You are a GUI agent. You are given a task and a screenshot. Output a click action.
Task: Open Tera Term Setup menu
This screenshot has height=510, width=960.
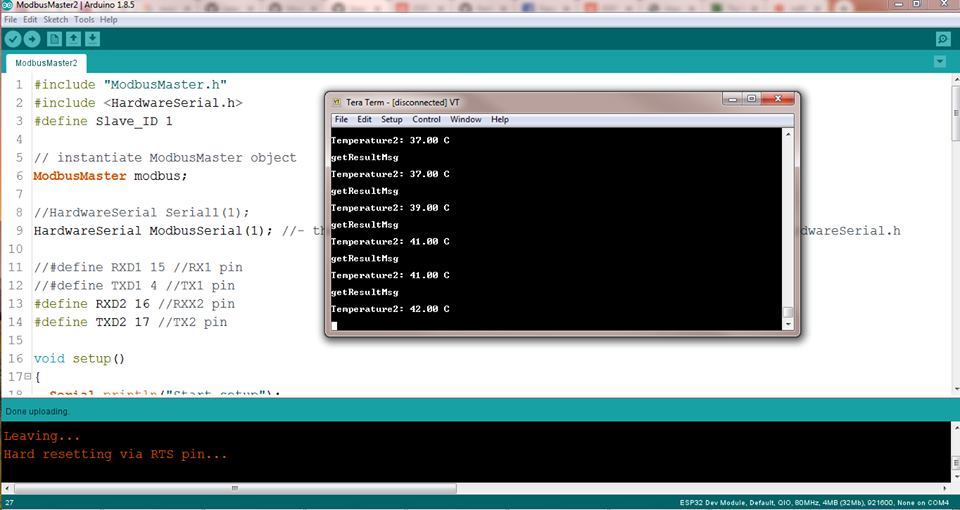tap(392, 119)
